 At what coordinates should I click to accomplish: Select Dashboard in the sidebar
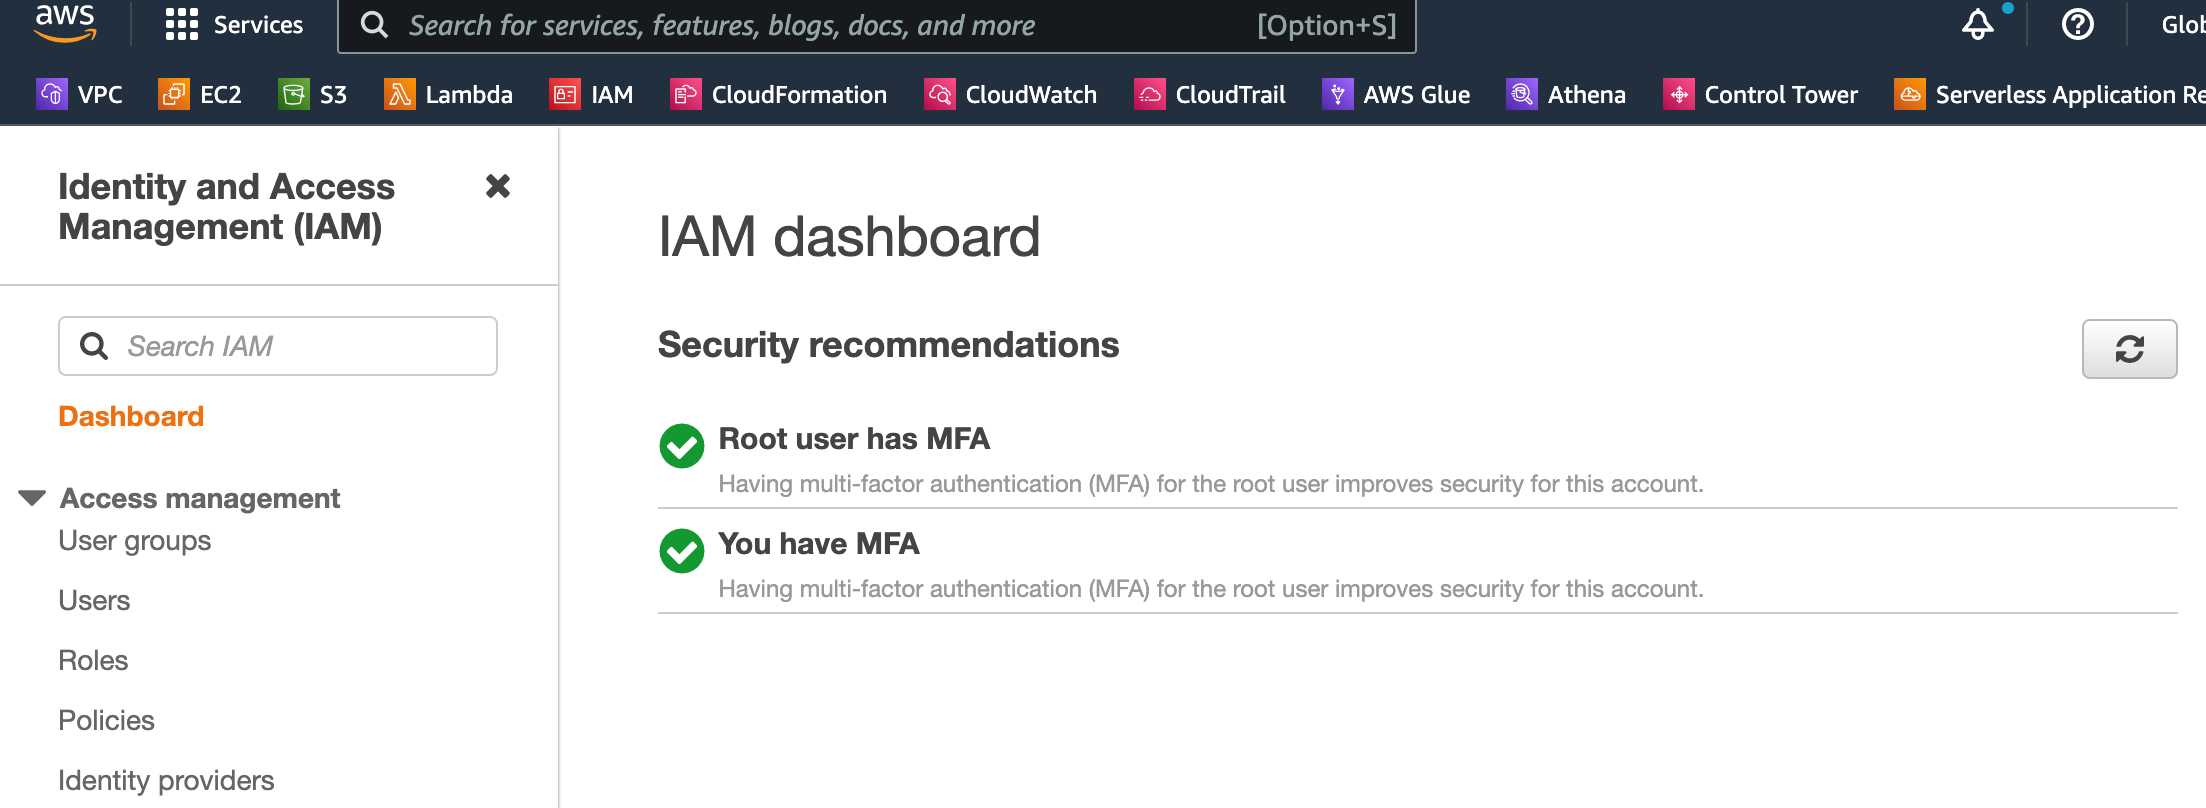coord(131,416)
